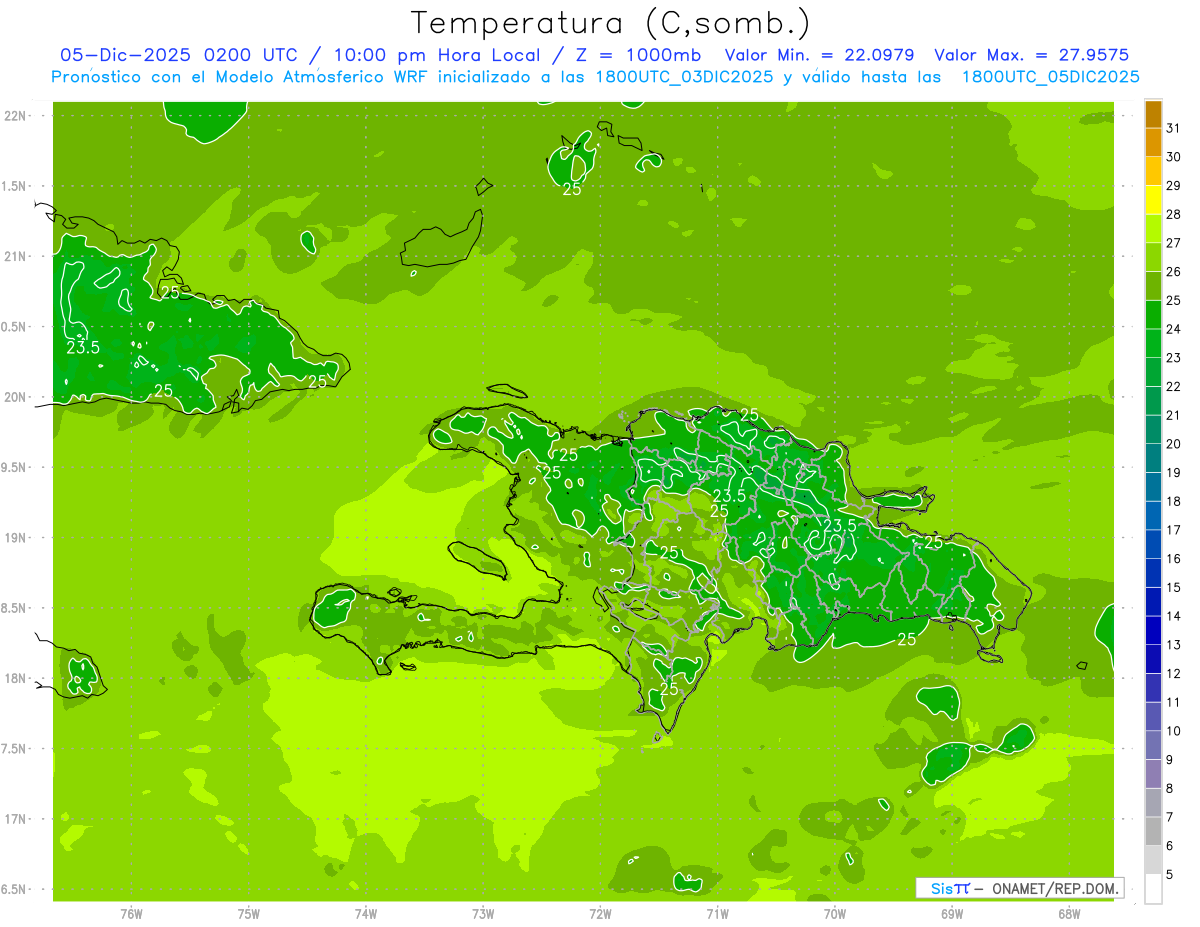Viewport: 1200px width, 927px height.
Task: Pick the yellow swatch between 28 and 29
Action: pyautogui.click(x=1153, y=200)
